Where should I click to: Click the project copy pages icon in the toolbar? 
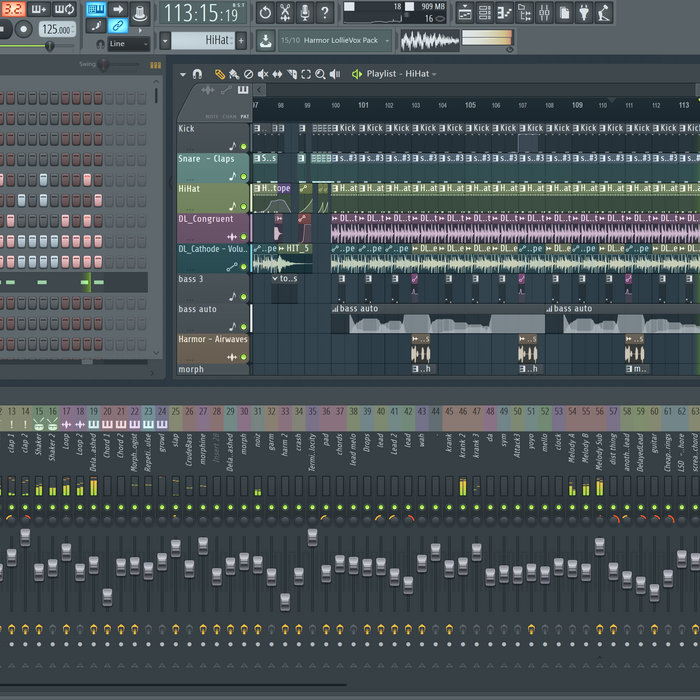click(564, 13)
